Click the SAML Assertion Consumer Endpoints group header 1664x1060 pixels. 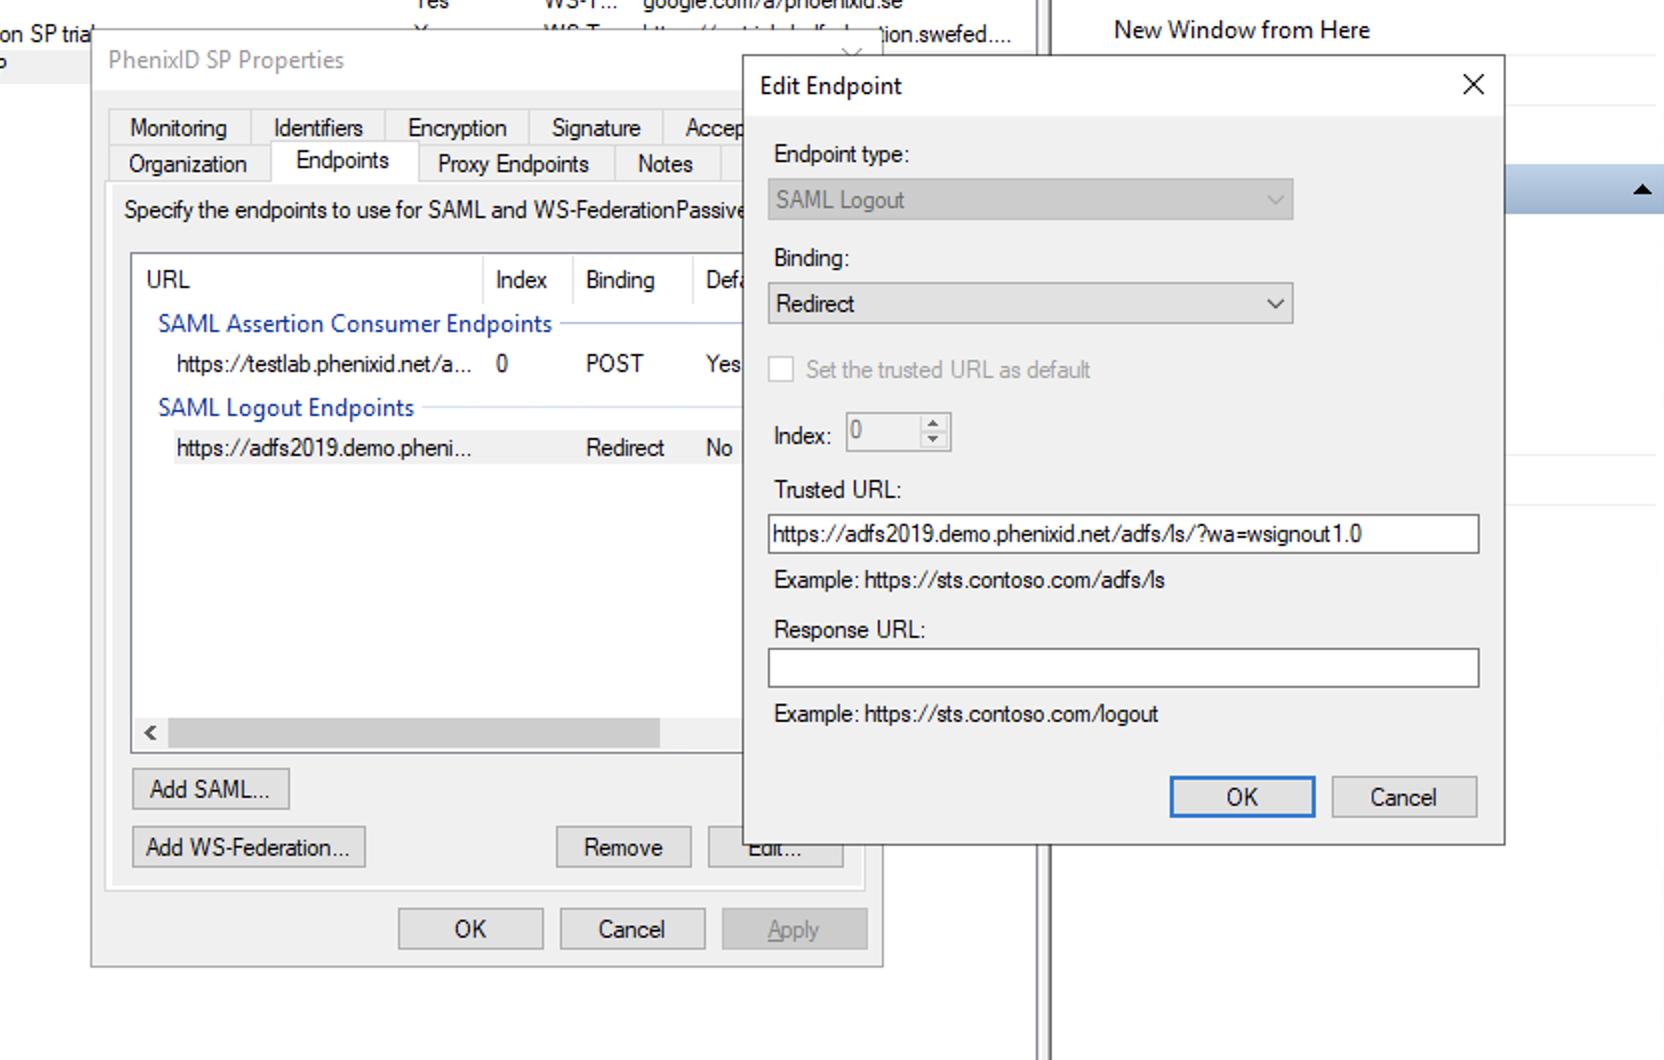coord(355,324)
